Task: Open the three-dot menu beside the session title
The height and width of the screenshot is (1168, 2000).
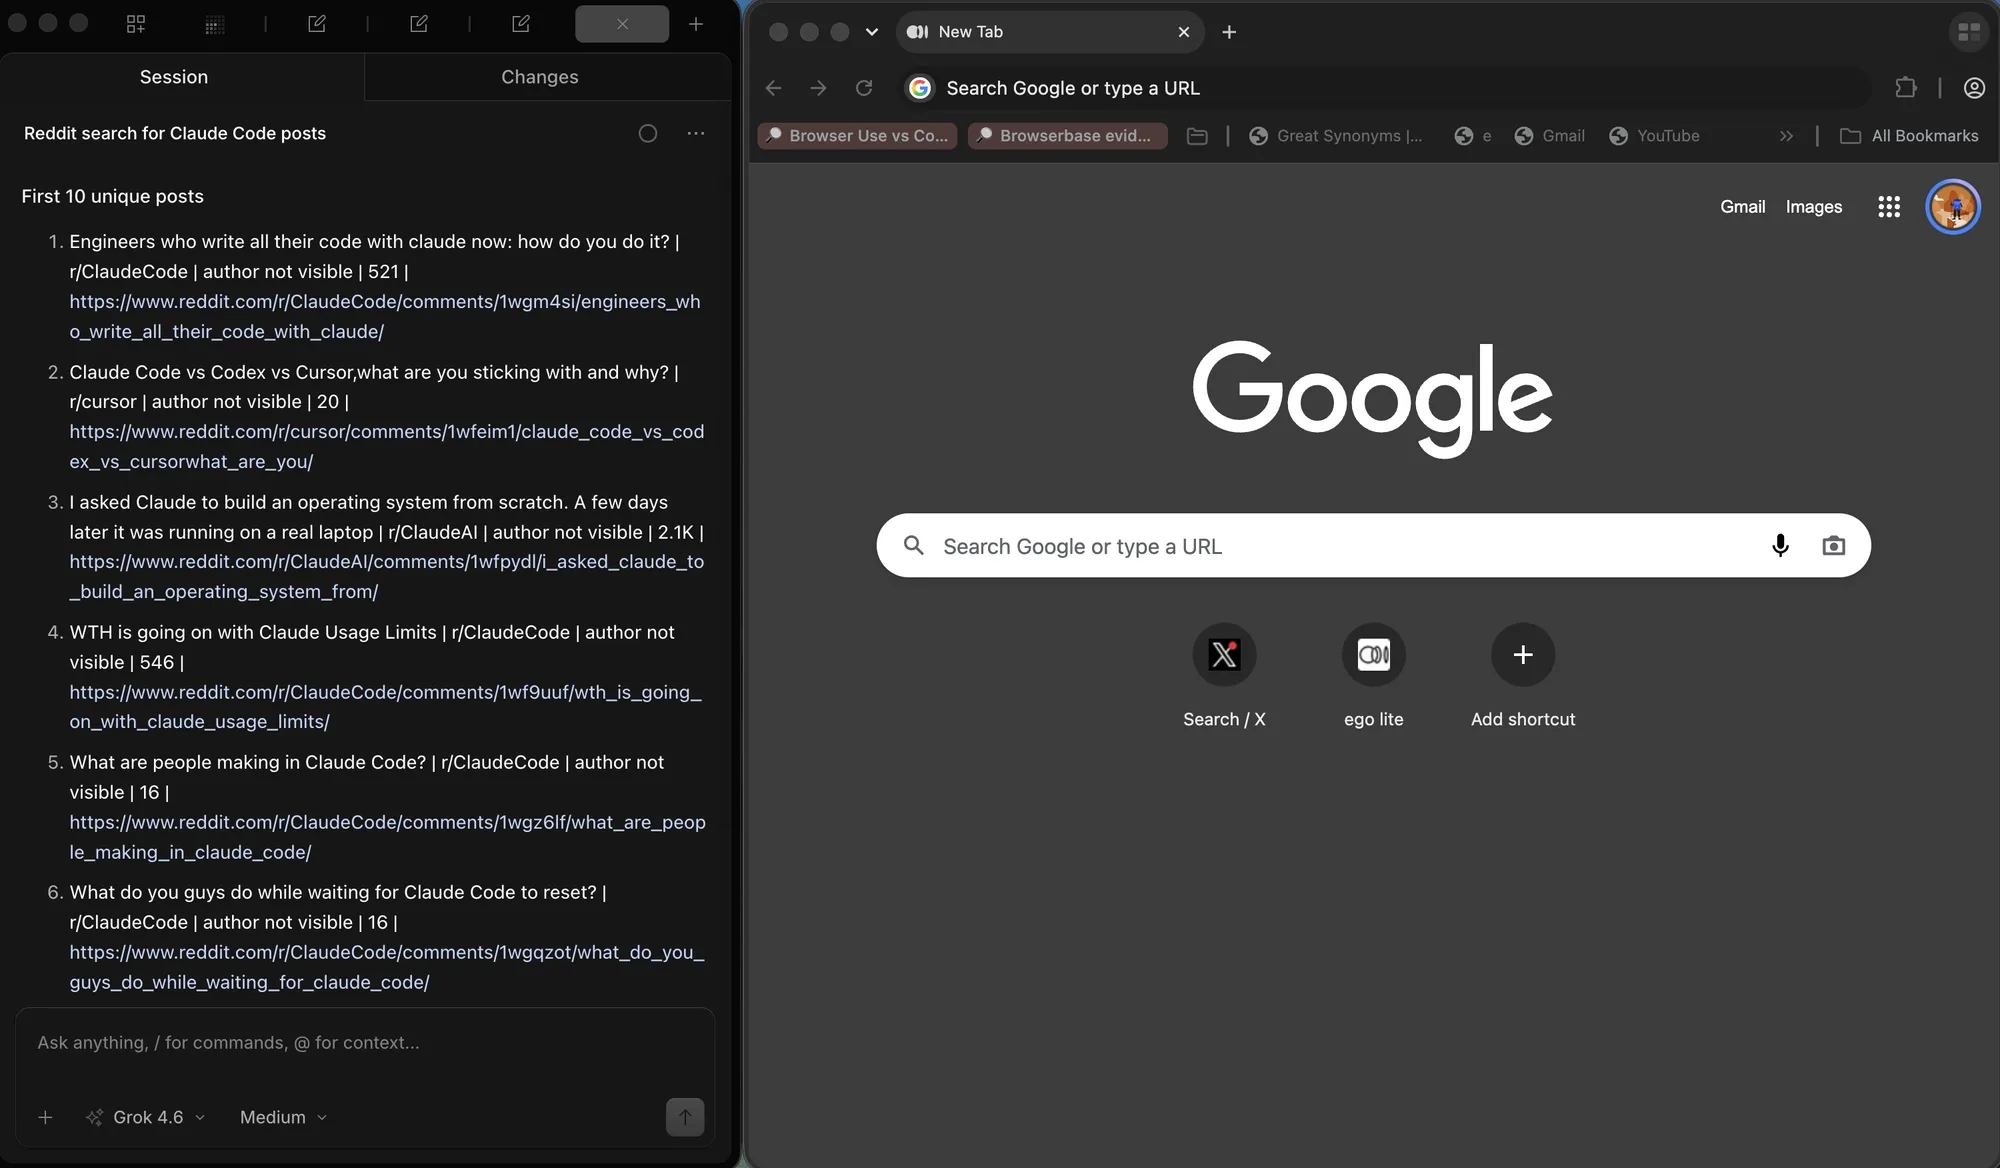Action: pyautogui.click(x=696, y=133)
